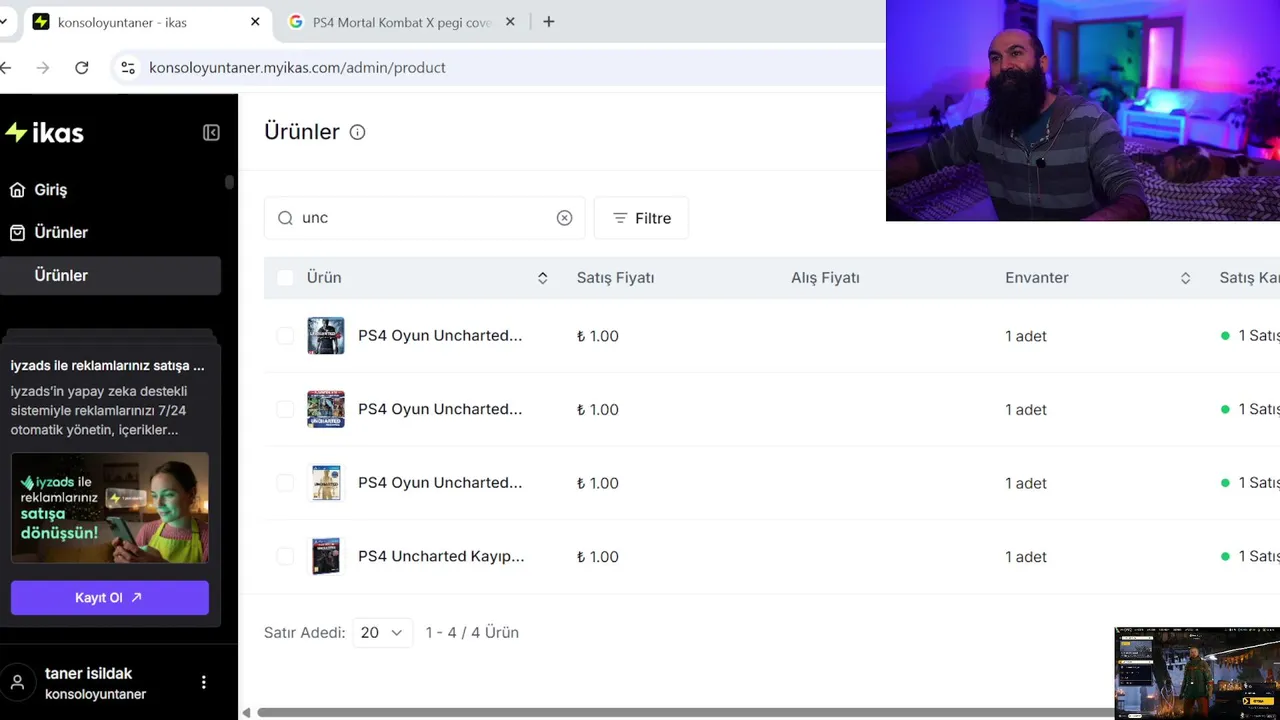Image resolution: width=1280 pixels, height=720 pixels.
Task: Open the Ürünler info icon
Action: [x=357, y=132]
